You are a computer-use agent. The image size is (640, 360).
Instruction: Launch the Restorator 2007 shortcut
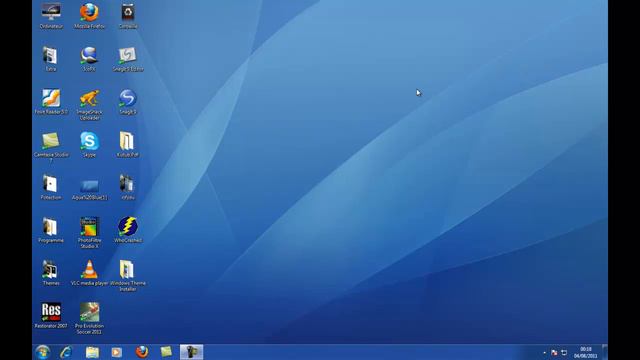[x=51, y=316]
